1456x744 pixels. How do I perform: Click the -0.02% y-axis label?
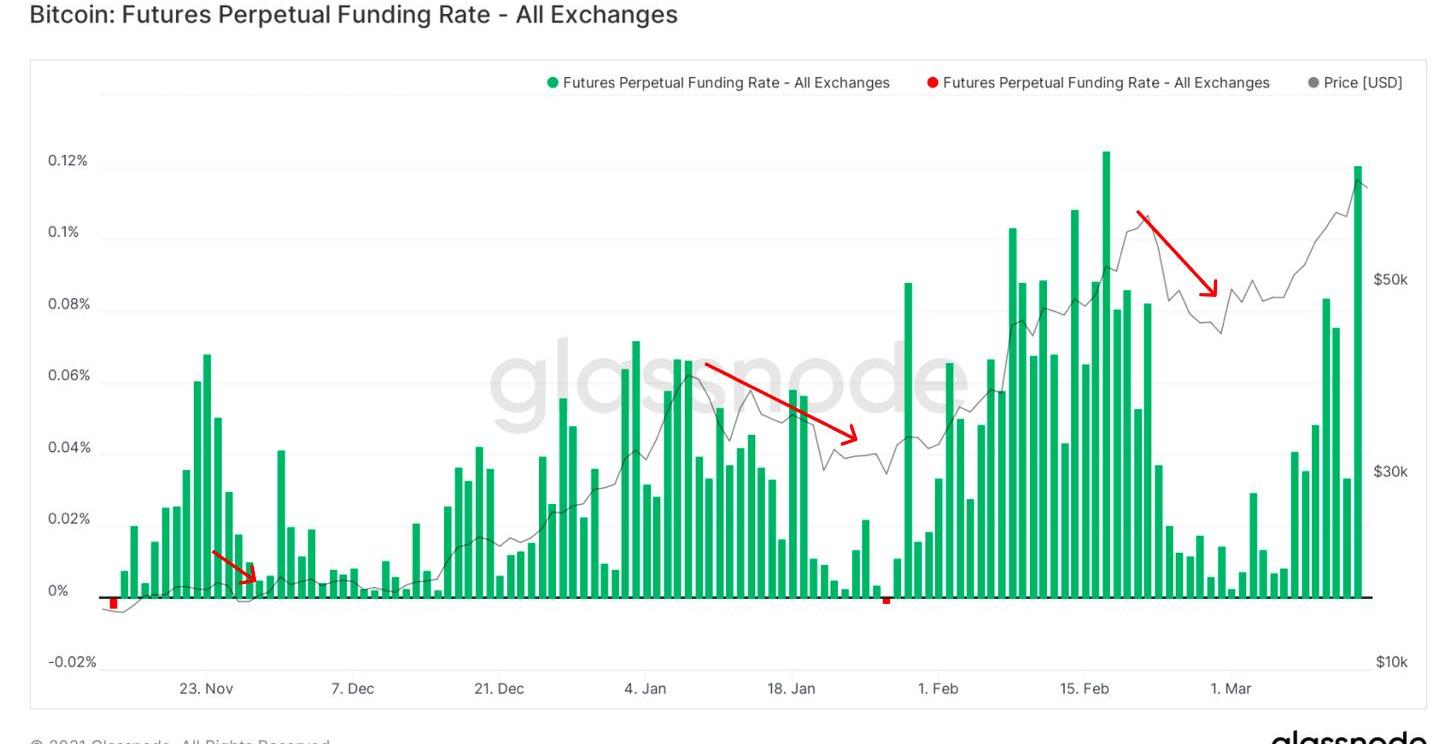72,662
